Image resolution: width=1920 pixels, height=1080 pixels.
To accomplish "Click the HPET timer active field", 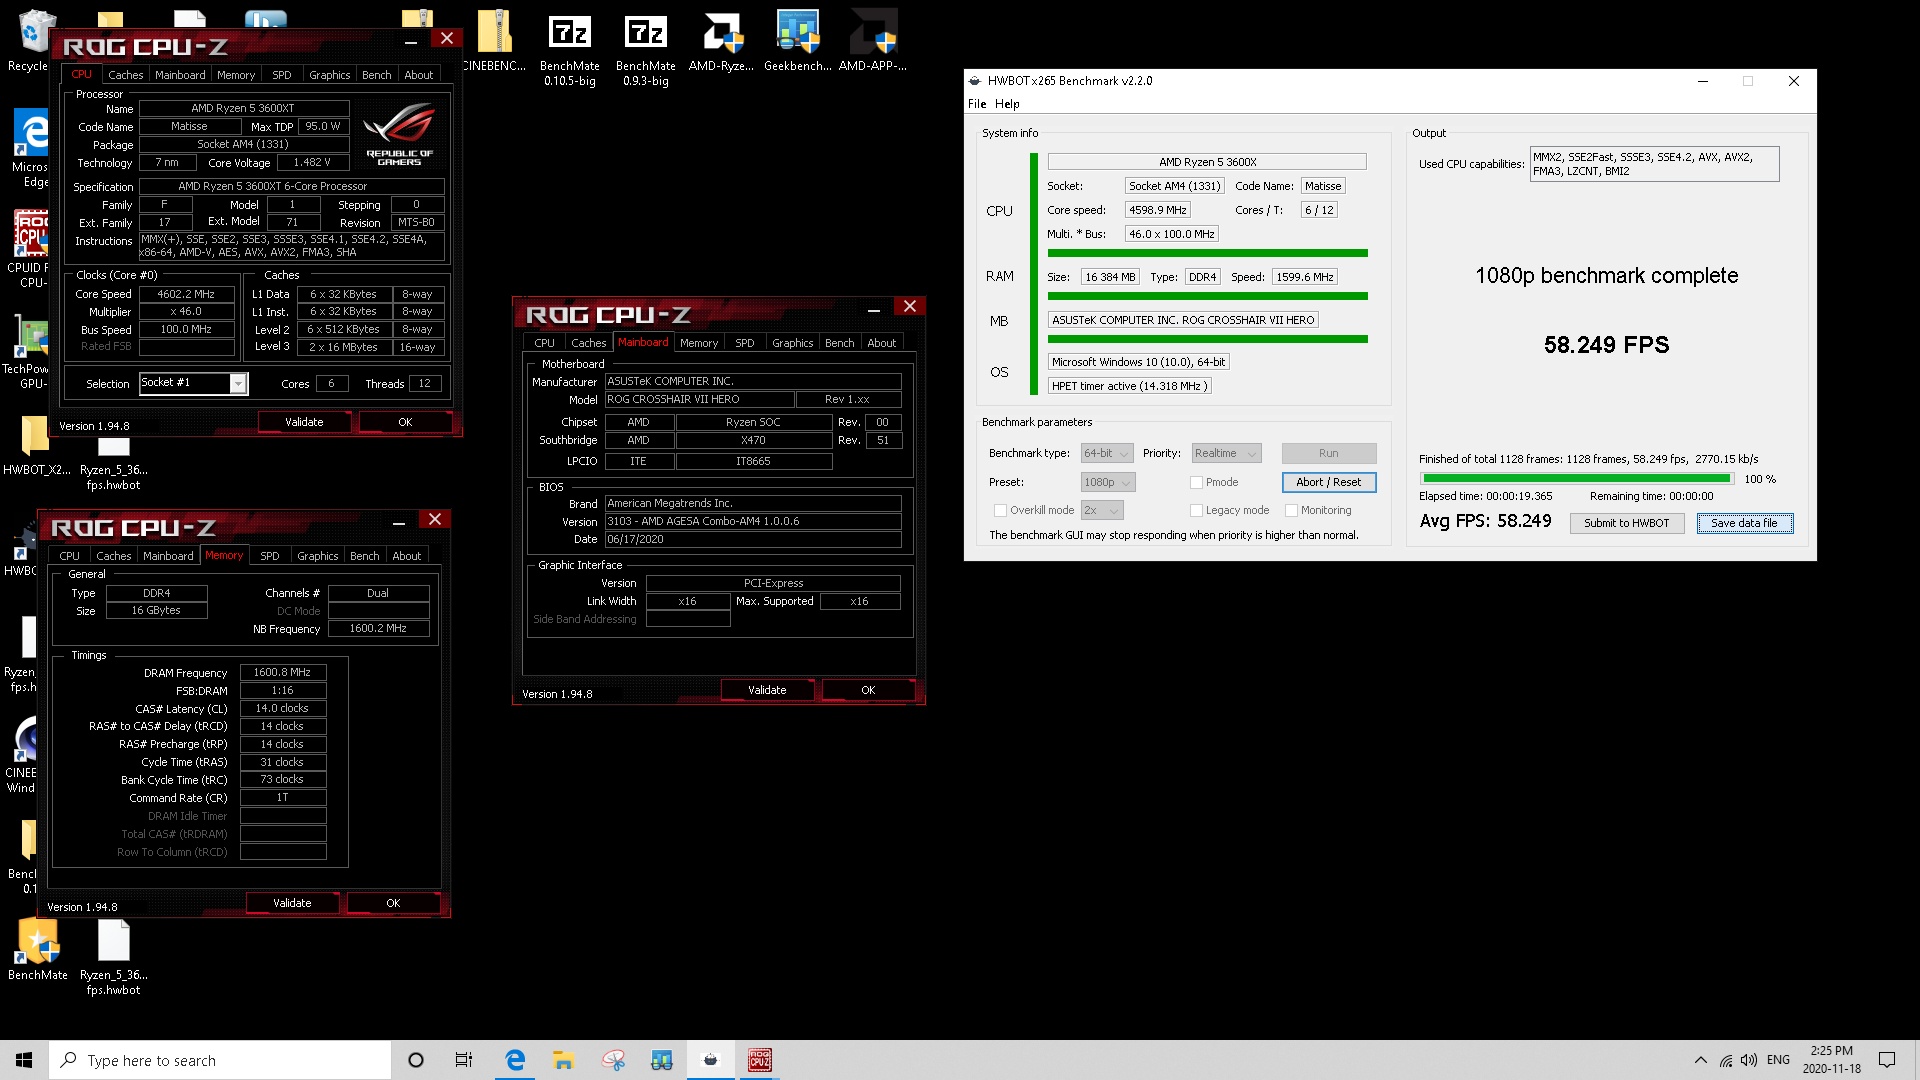I will point(1129,386).
